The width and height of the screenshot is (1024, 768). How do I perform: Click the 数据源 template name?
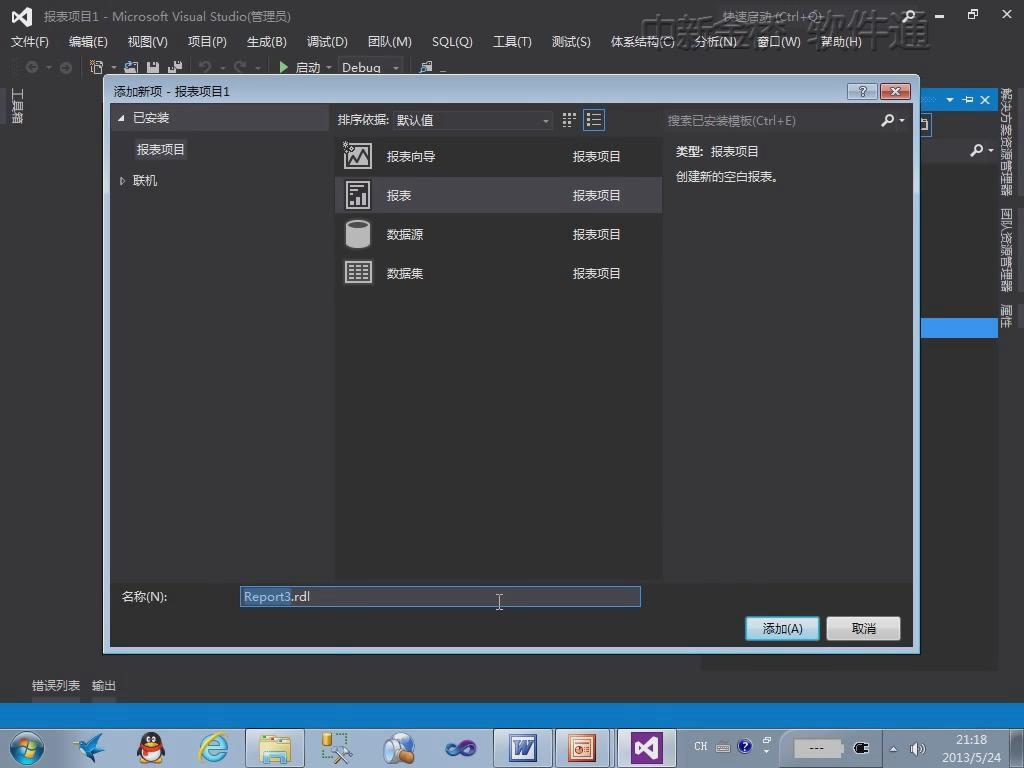pos(405,234)
